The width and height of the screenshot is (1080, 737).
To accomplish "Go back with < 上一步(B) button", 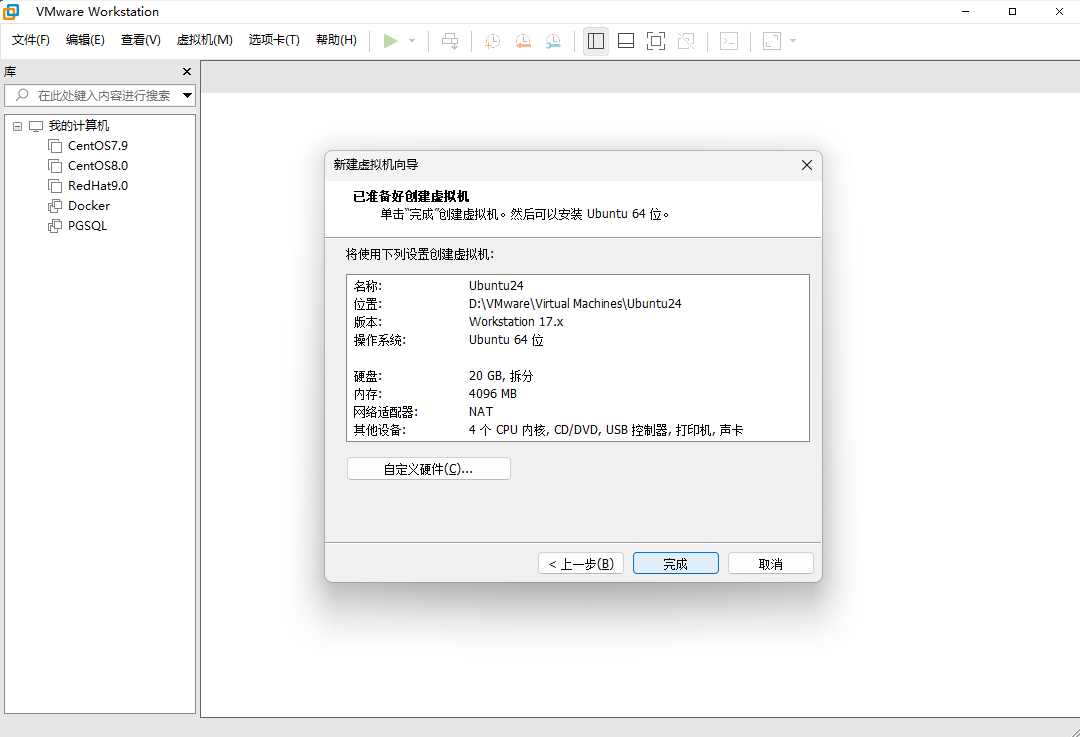I will tap(581, 563).
